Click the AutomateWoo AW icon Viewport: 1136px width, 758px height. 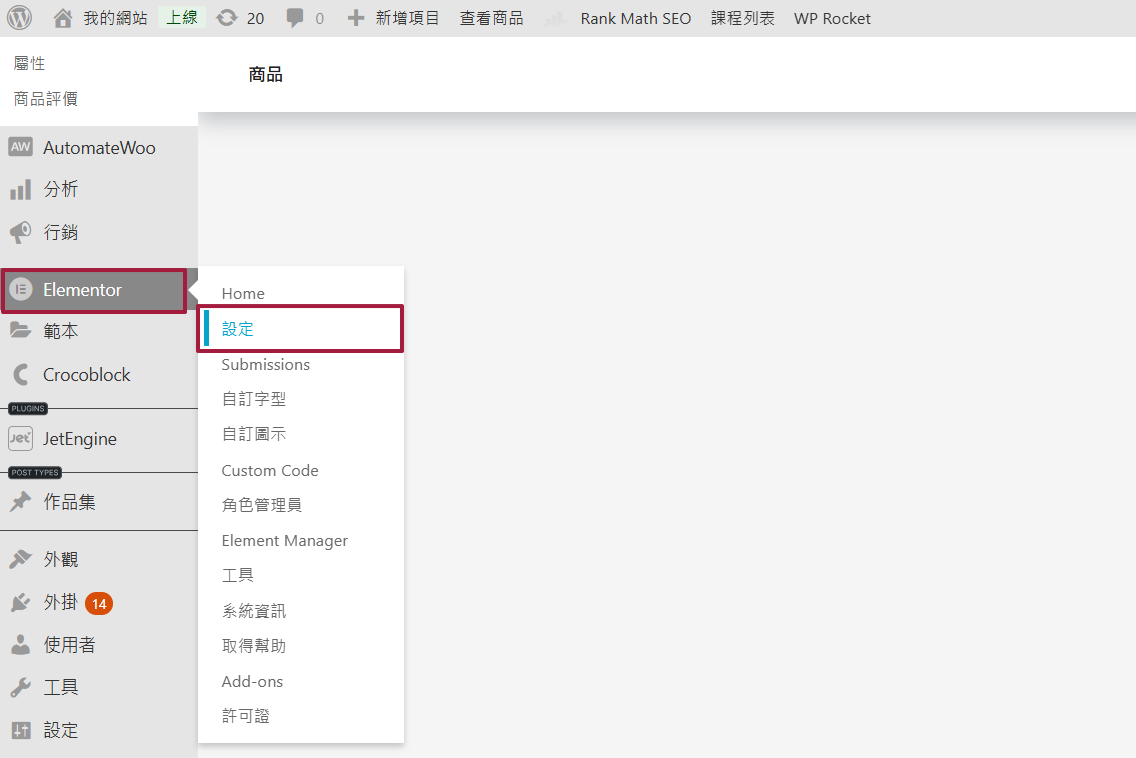pos(20,147)
